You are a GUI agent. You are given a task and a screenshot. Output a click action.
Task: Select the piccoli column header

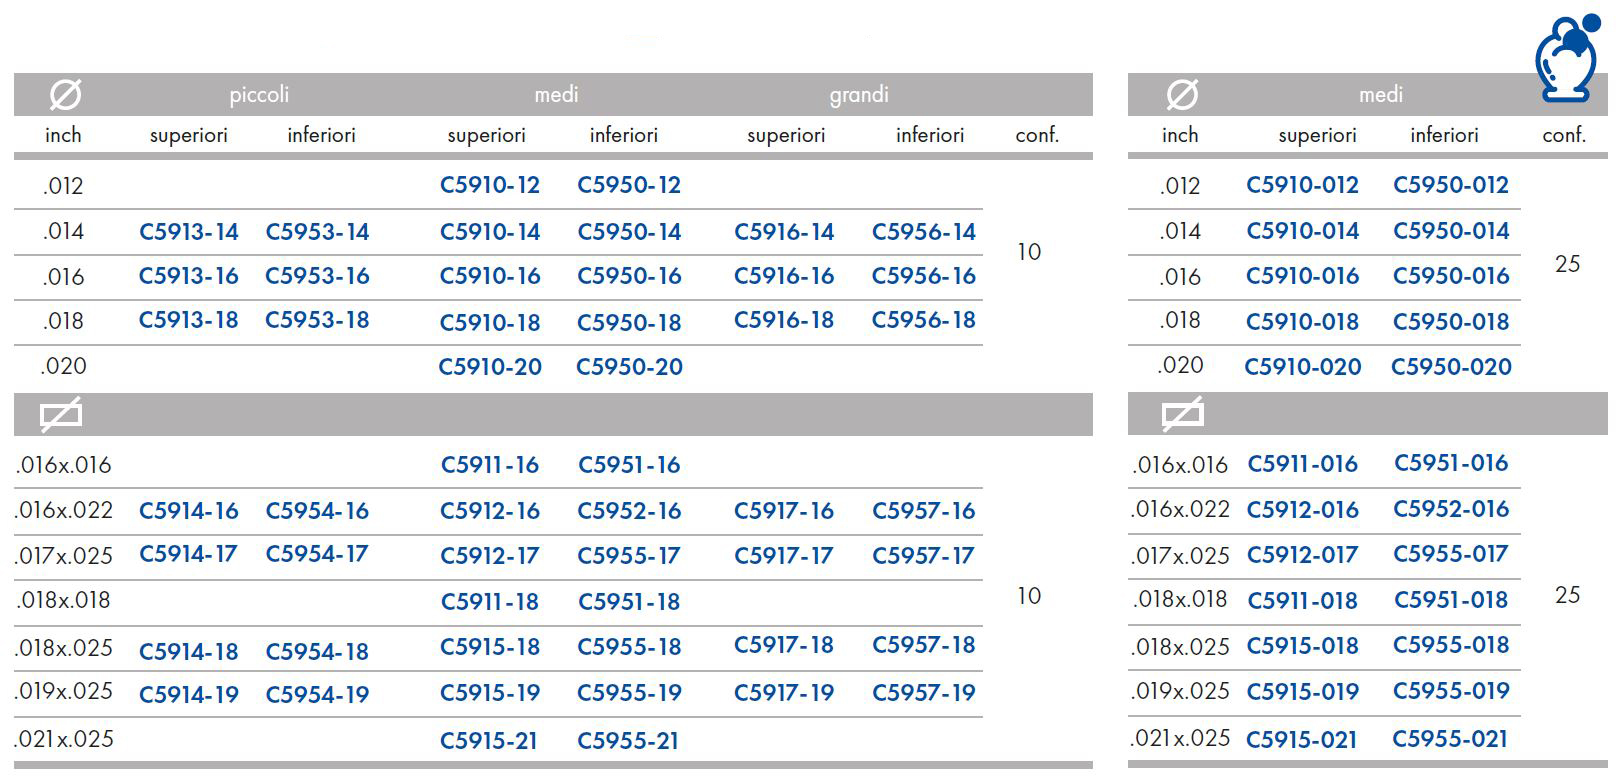tap(259, 95)
